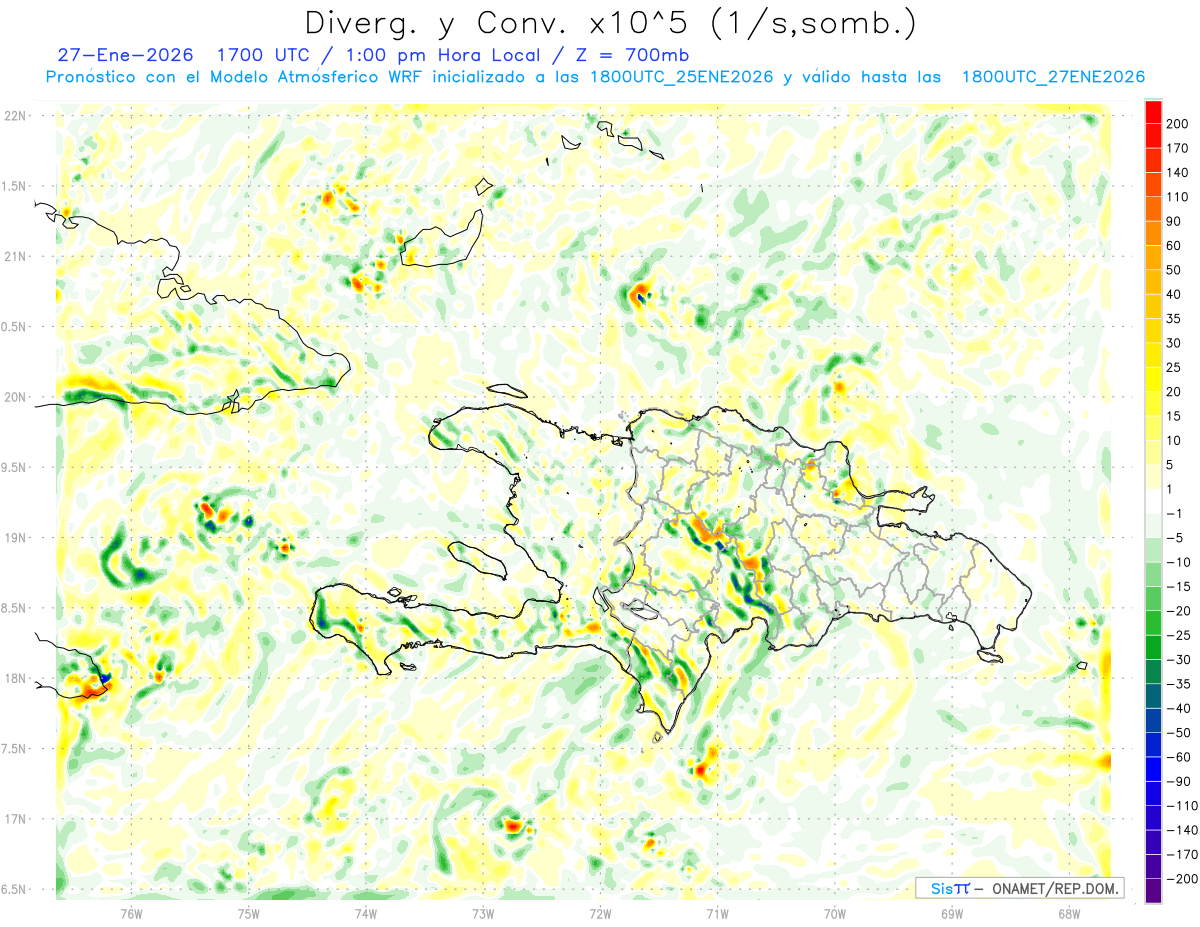Click the 20N latitude label
Screen dimensions: 1200x927
click(x=15, y=397)
